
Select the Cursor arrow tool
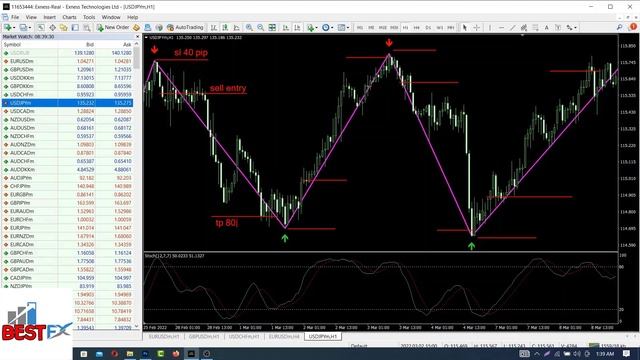(464, 27)
